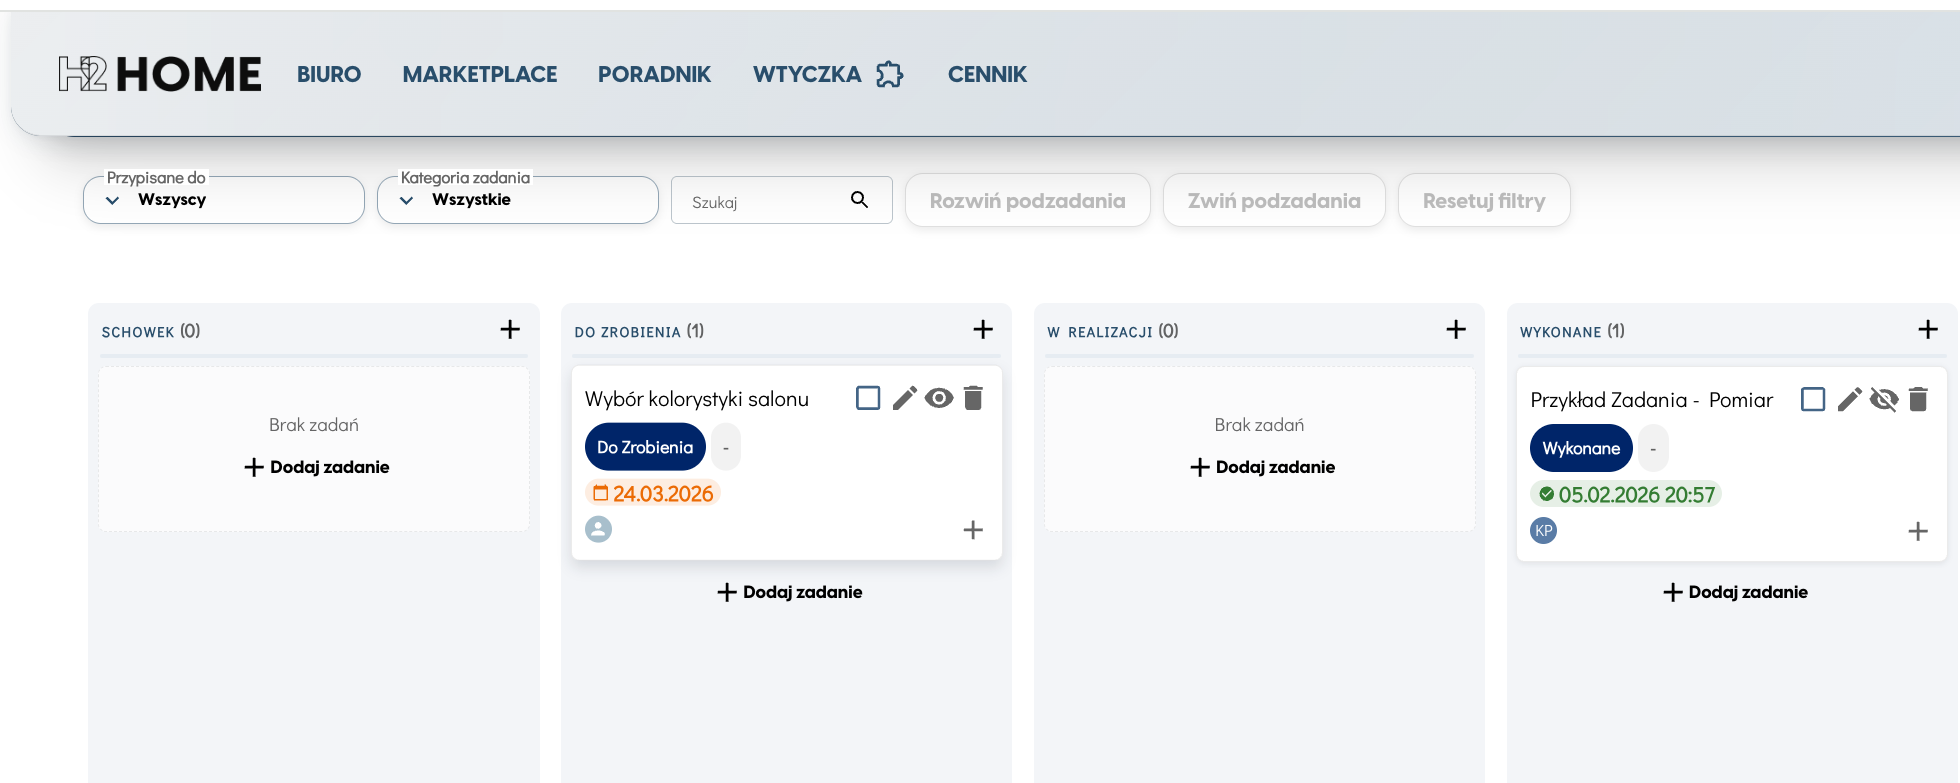Open the PORADNIK menu item
This screenshot has width=1960, height=783.
click(654, 74)
